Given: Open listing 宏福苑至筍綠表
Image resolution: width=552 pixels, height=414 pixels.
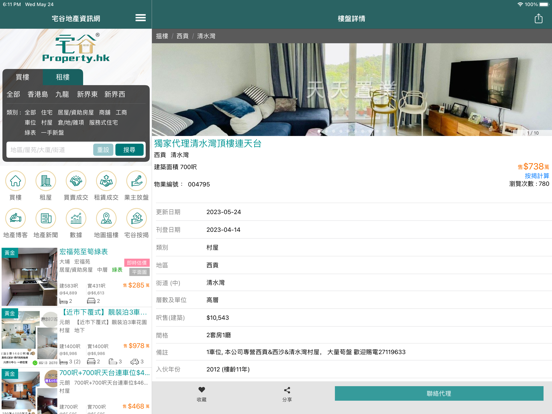Looking at the screenshot, I should [x=83, y=252].
